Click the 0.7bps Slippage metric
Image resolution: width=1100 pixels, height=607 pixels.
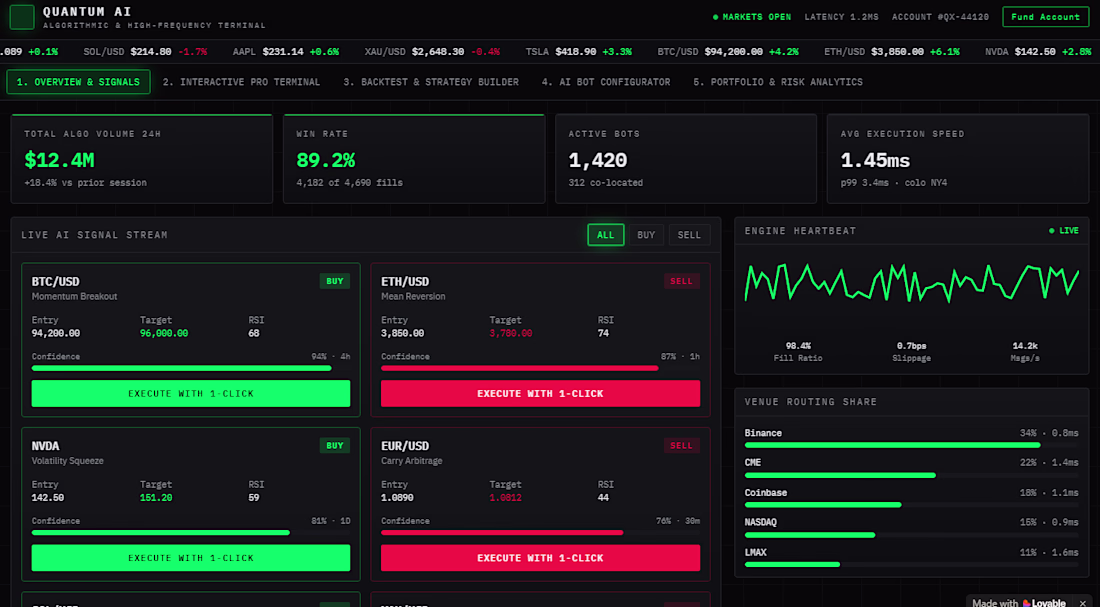click(x=913, y=352)
